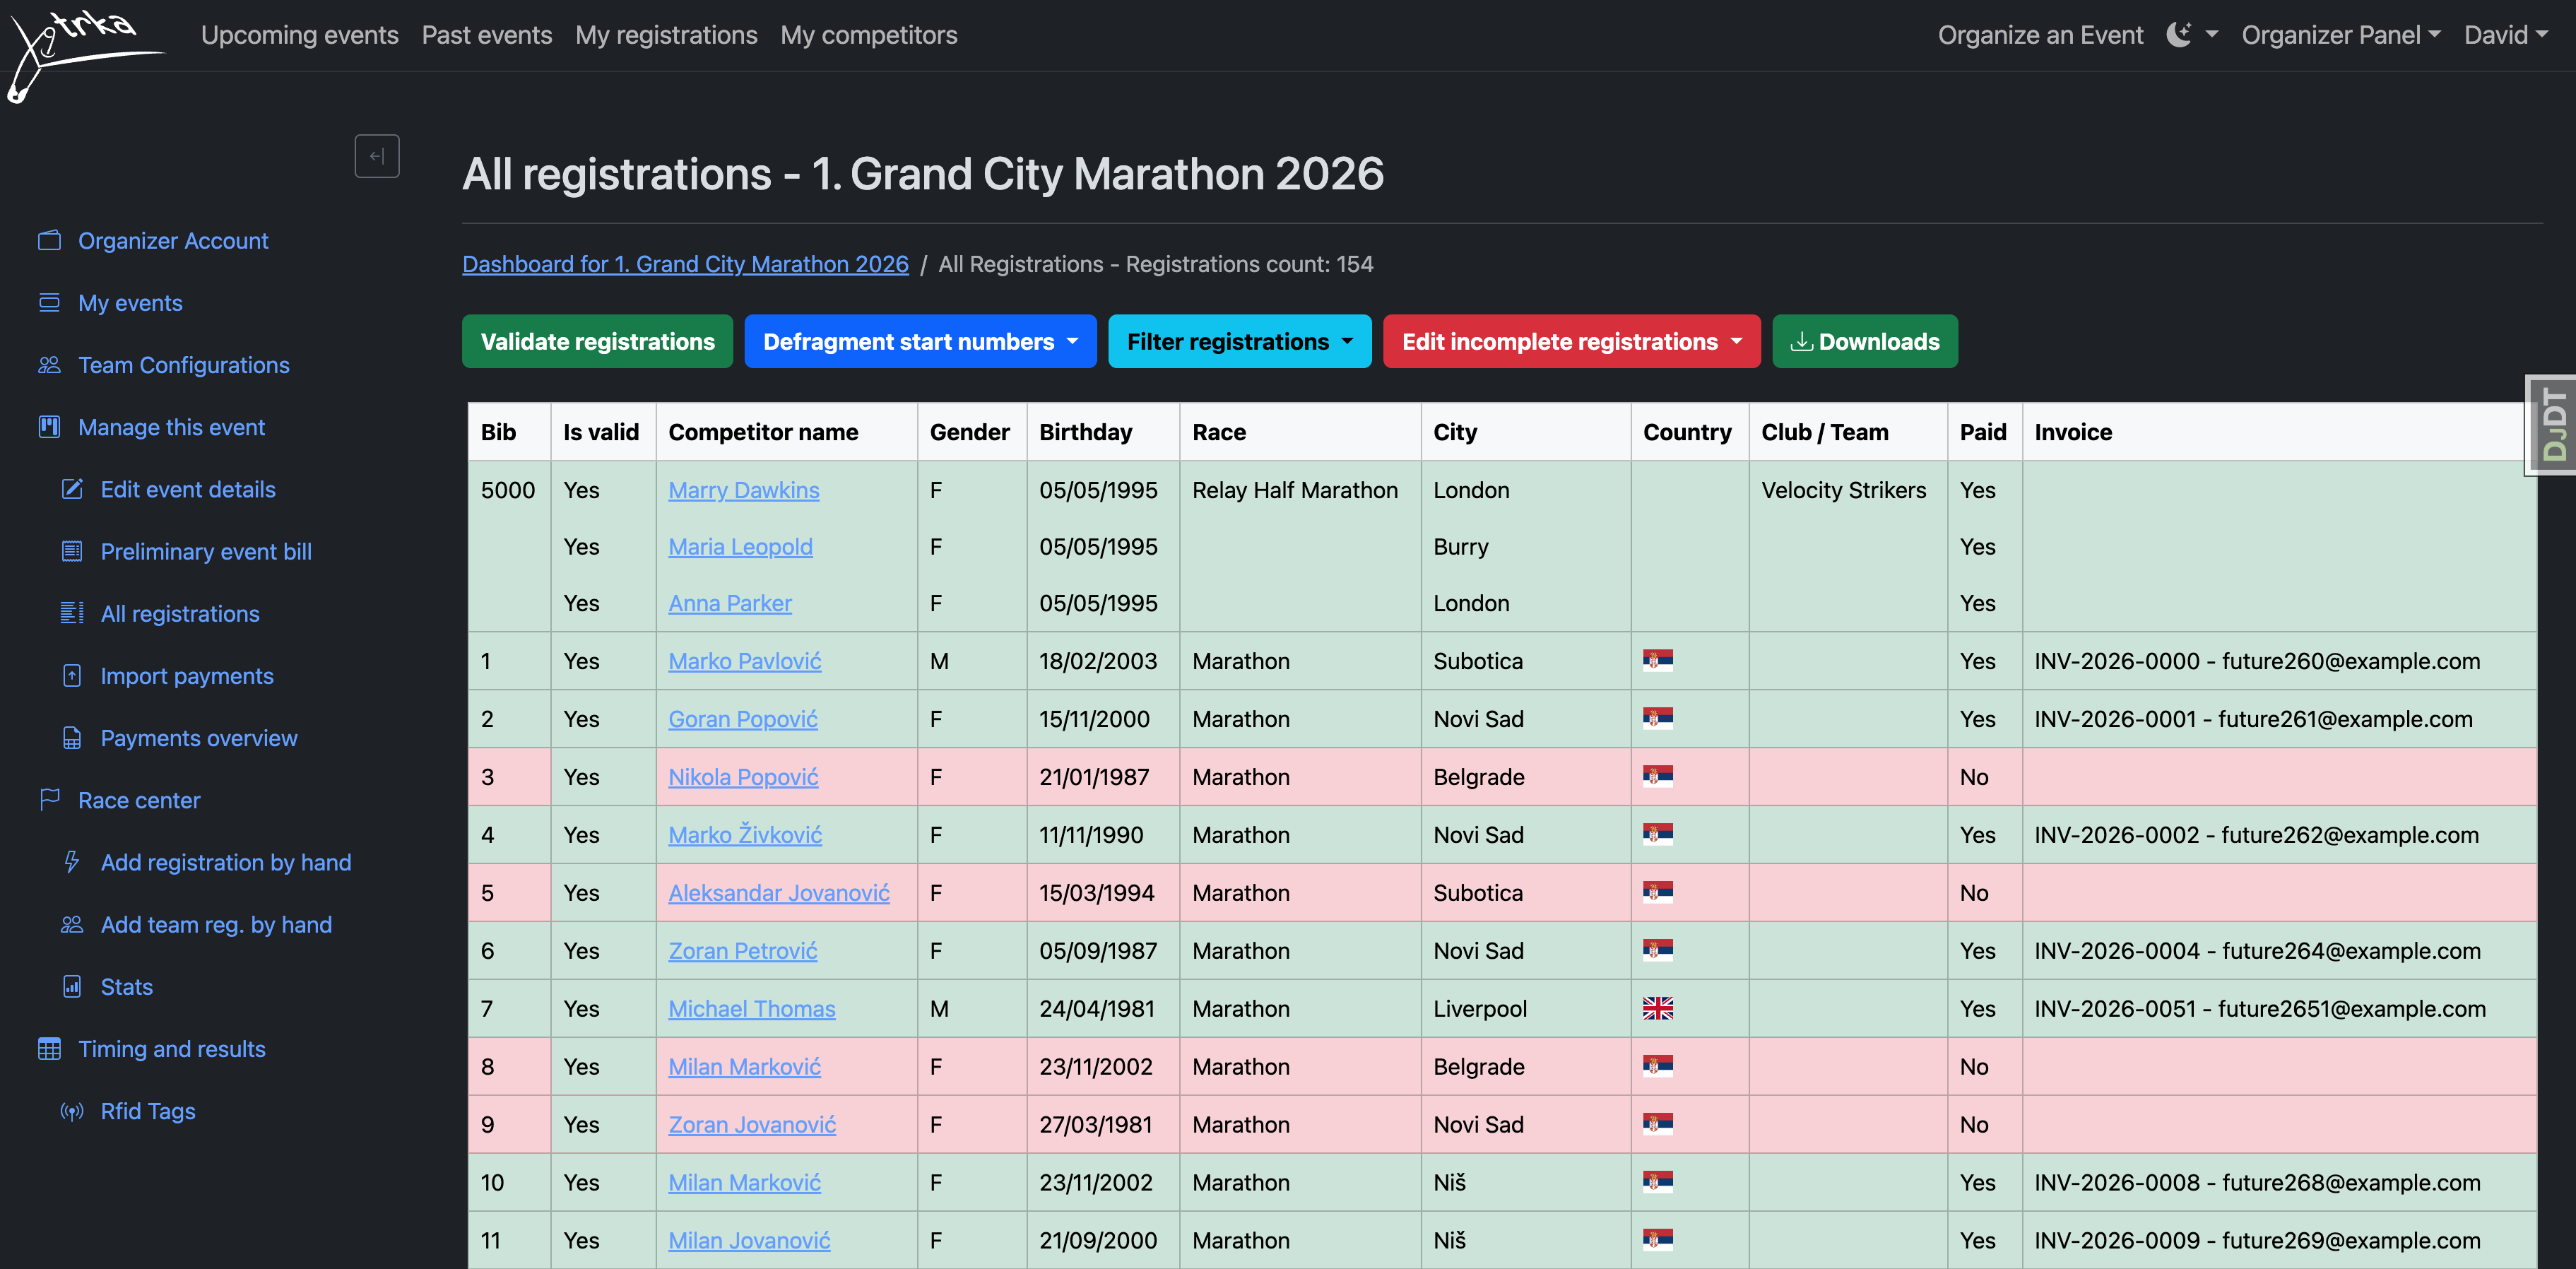2576x1269 pixels.
Task: Expand the Filter registrations dropdown
Action: click(x=1239, y=341)
